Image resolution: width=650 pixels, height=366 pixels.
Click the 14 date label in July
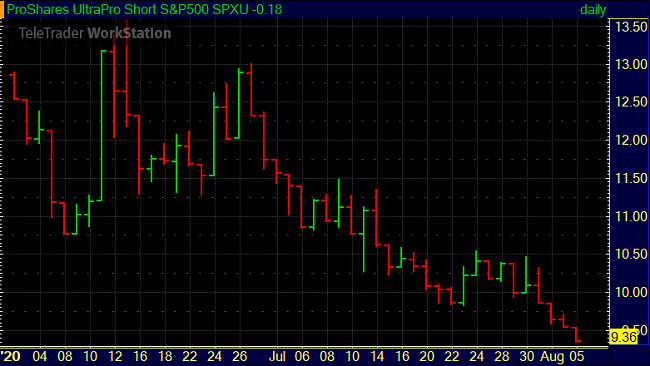[377, 356]
